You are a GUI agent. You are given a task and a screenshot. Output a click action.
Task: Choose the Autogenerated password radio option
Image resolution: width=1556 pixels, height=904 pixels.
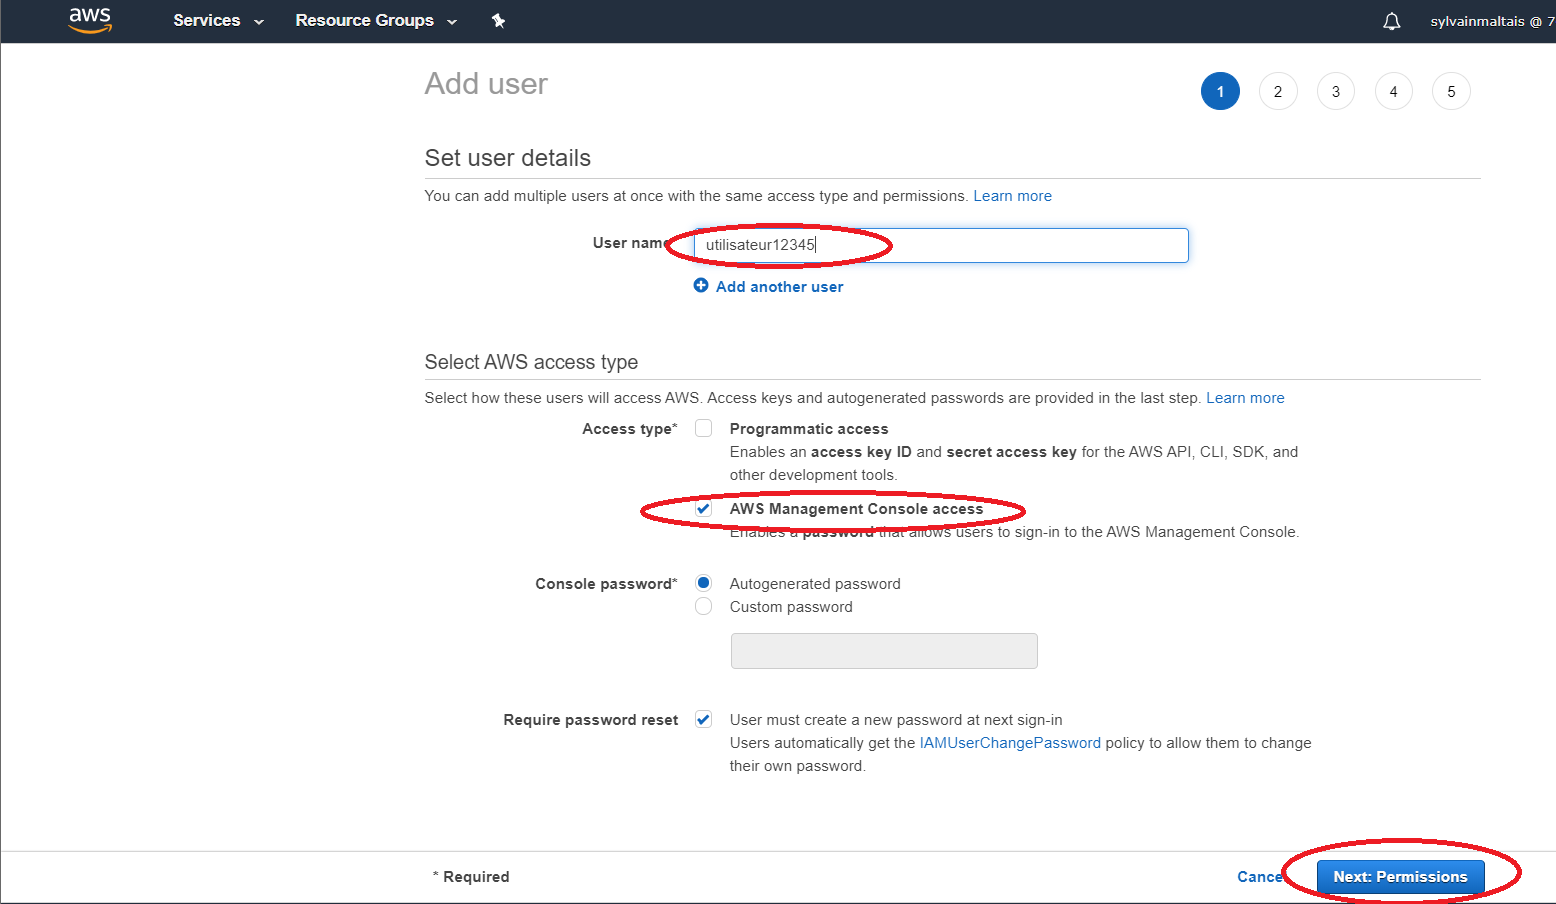[x=704, y=583]
